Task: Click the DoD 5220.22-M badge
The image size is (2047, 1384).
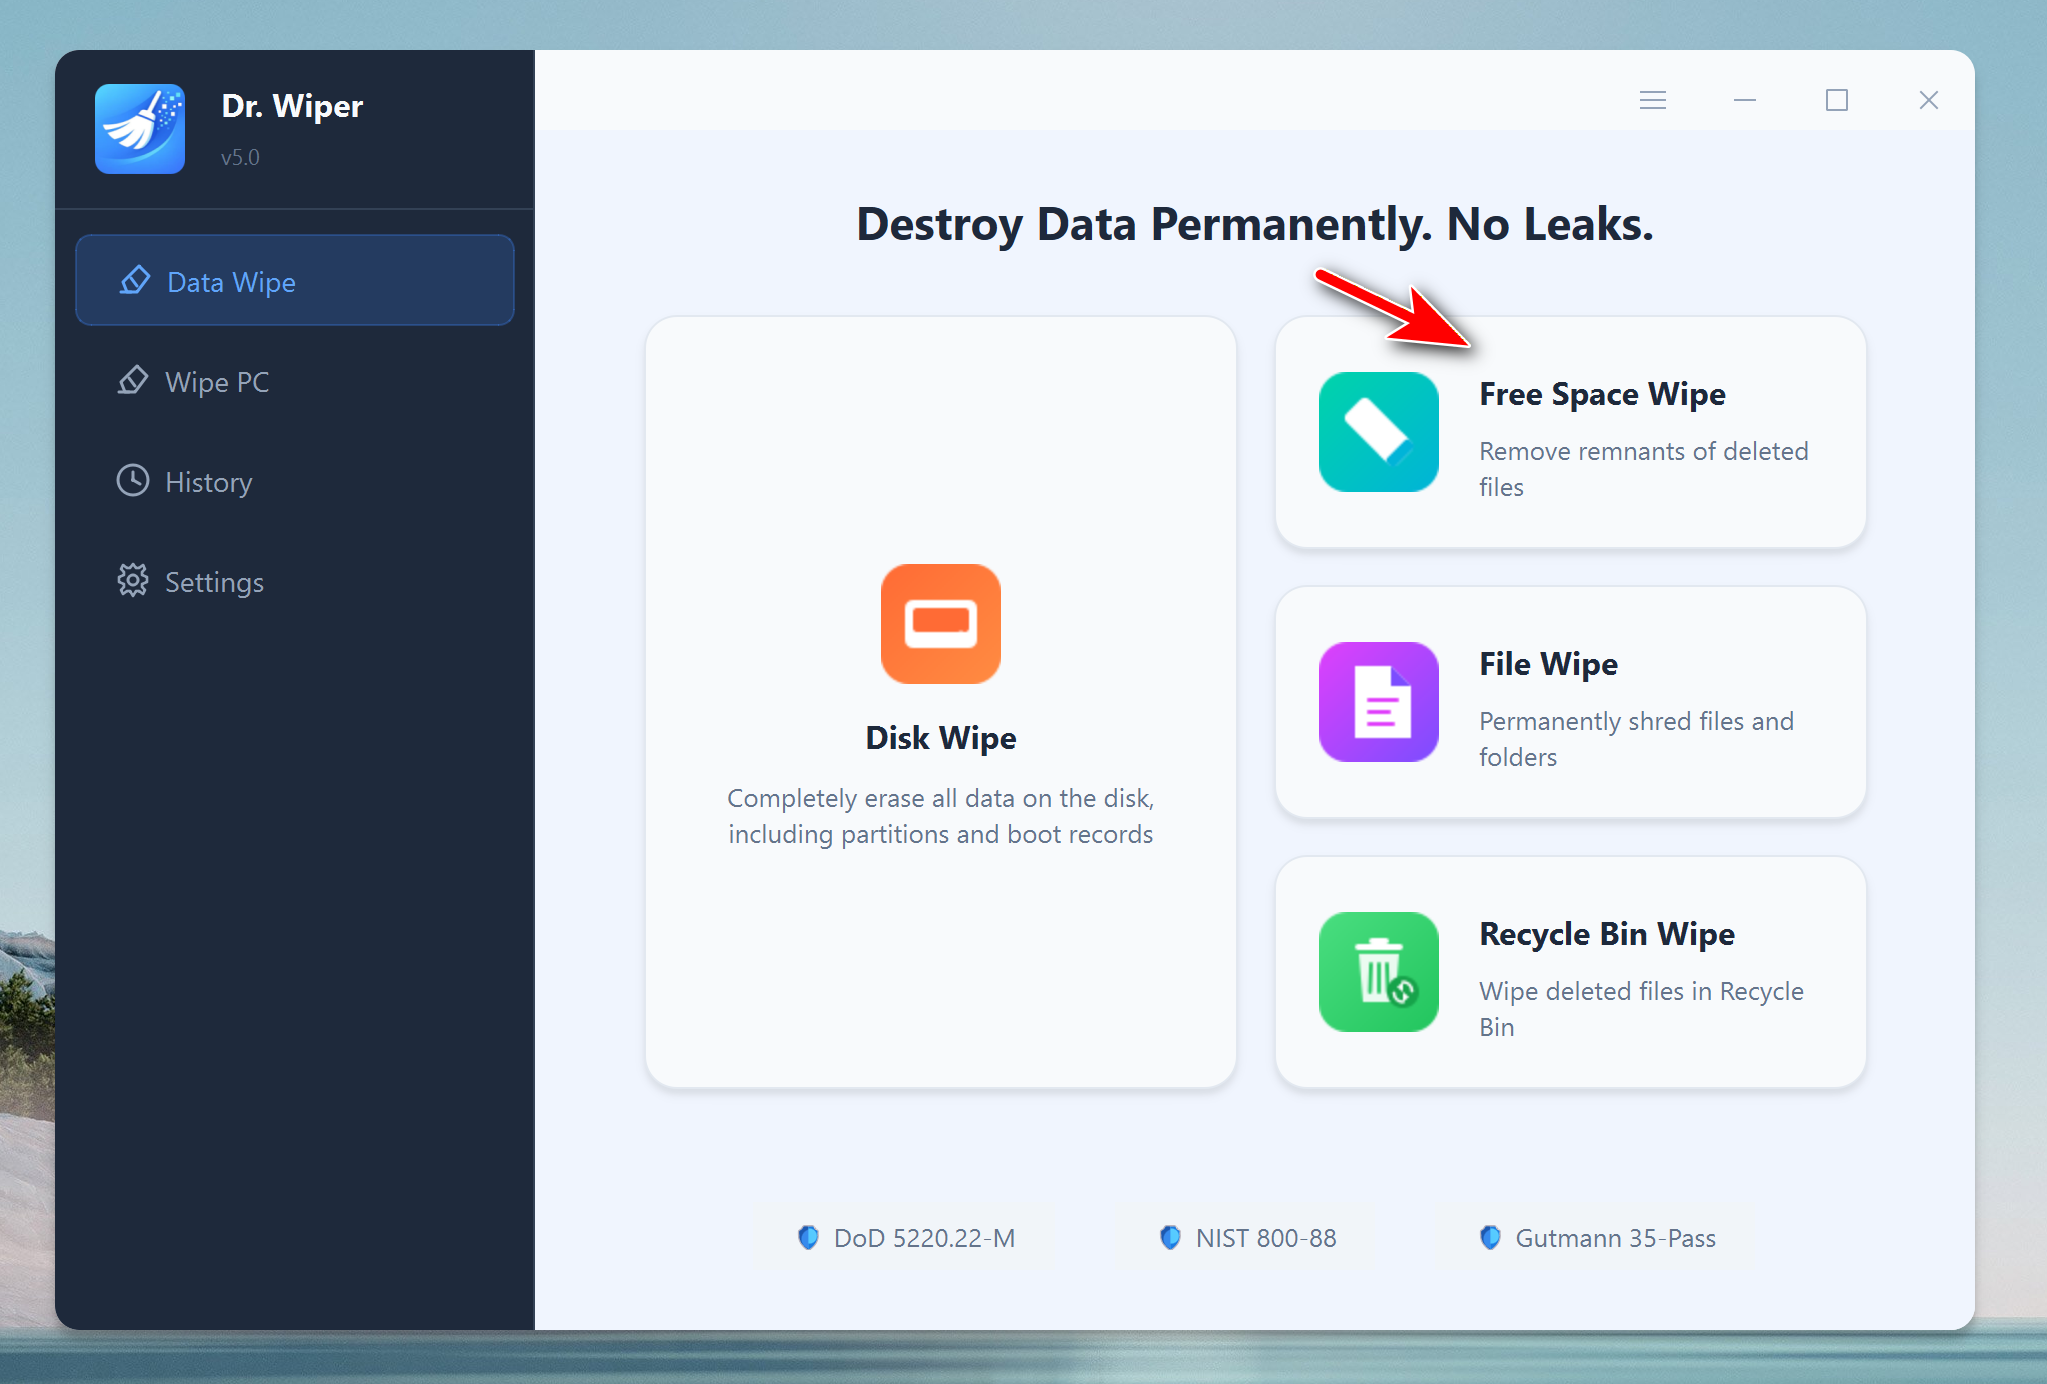Action: pos(905,1238)
